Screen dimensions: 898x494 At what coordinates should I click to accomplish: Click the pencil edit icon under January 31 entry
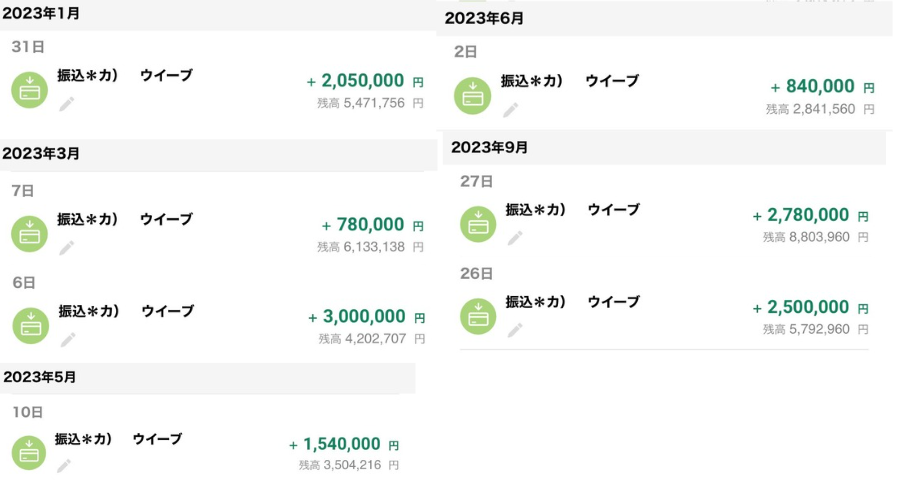pos(67,103)
